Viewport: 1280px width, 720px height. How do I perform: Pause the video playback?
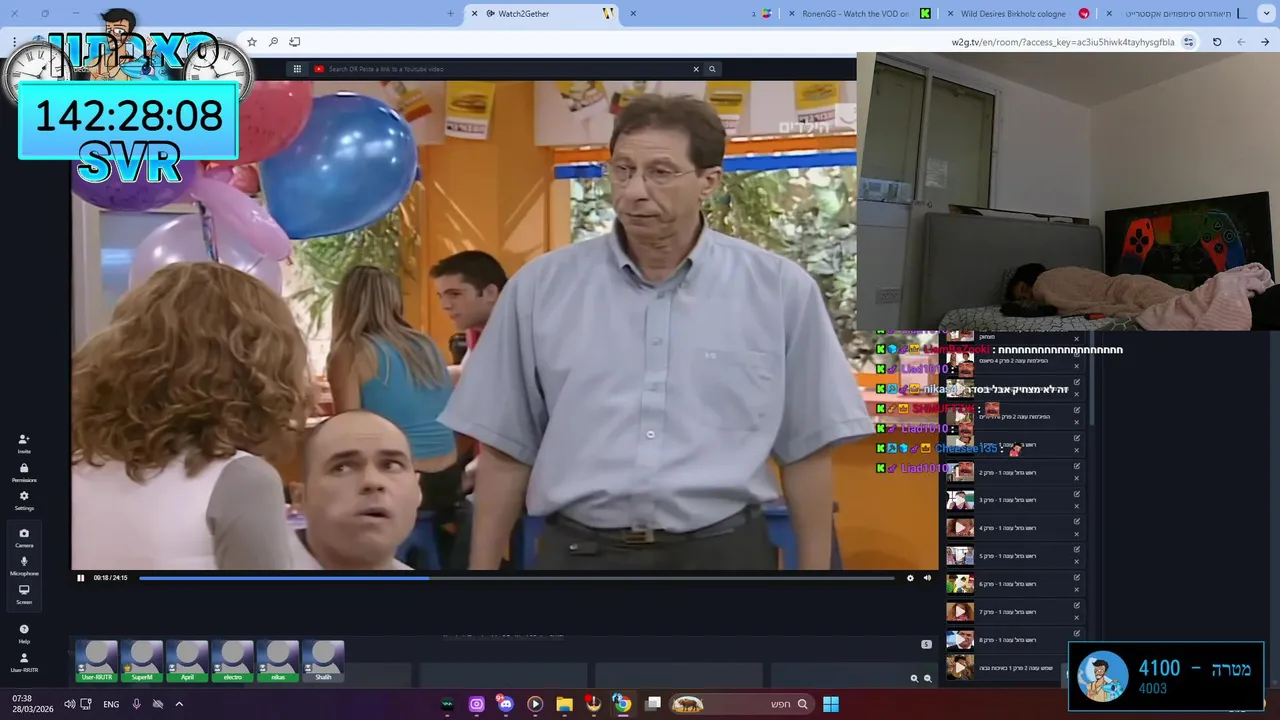[81, 578]
